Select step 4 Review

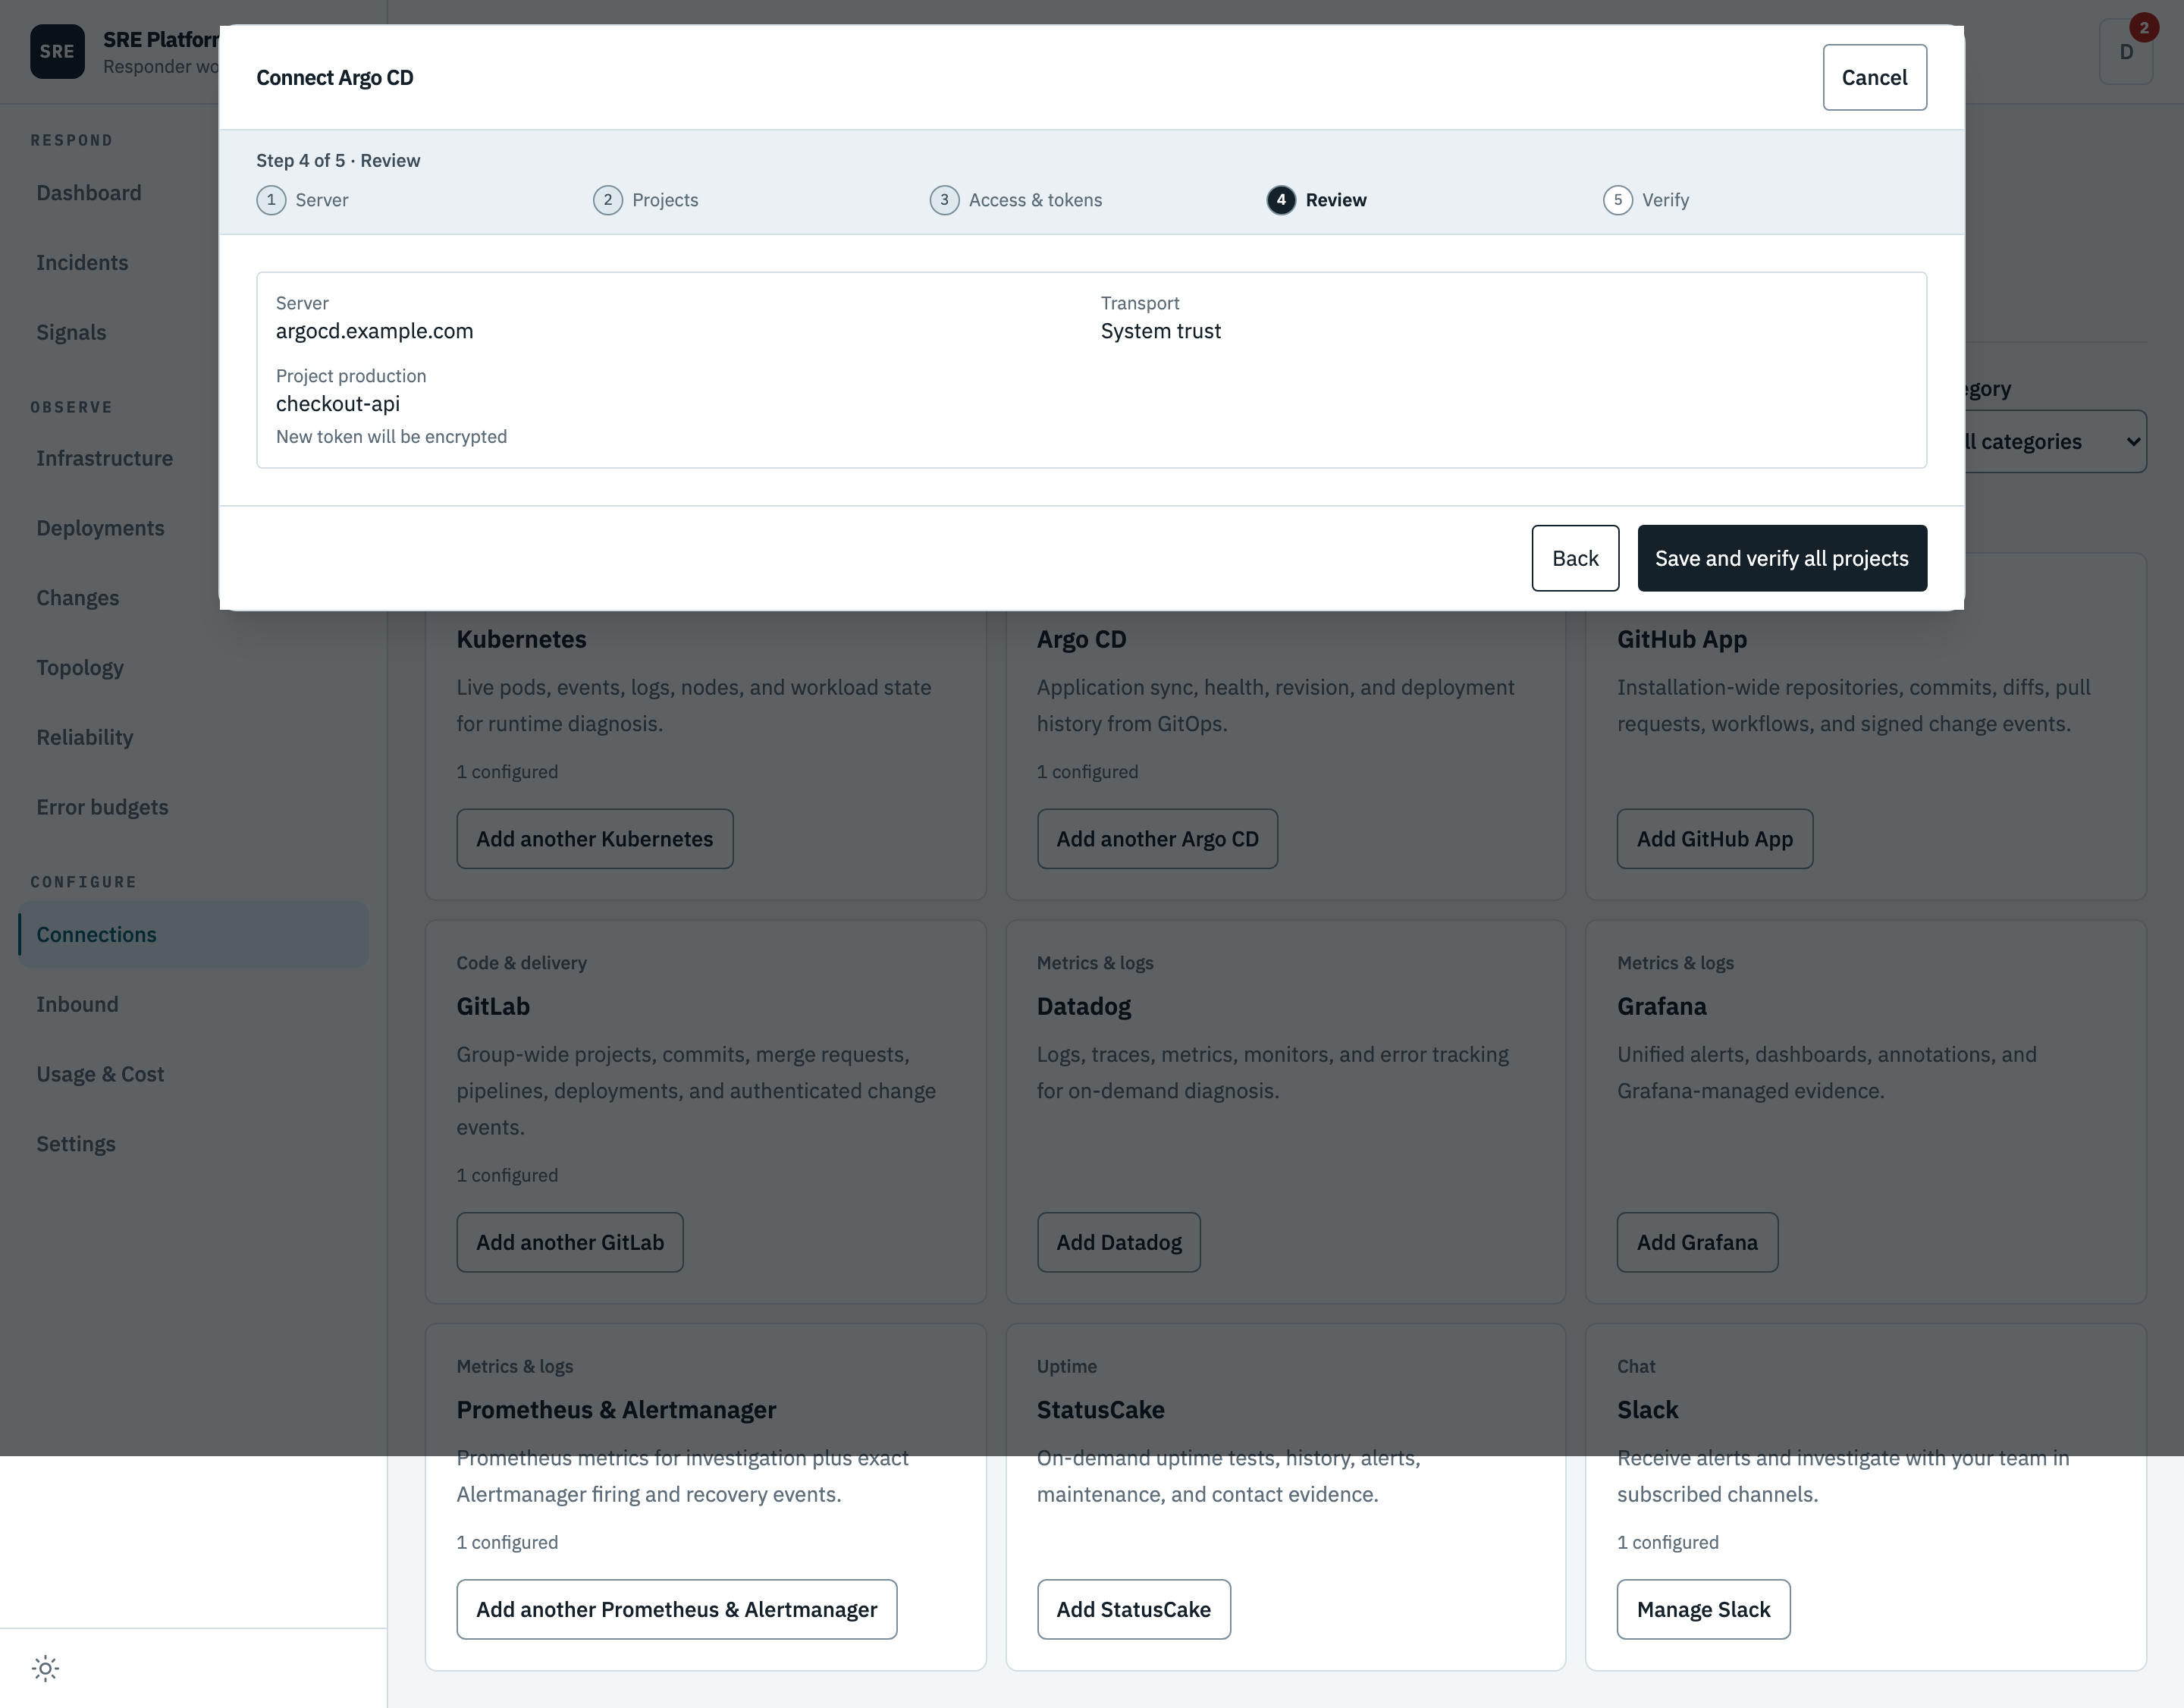[1316, 200]
